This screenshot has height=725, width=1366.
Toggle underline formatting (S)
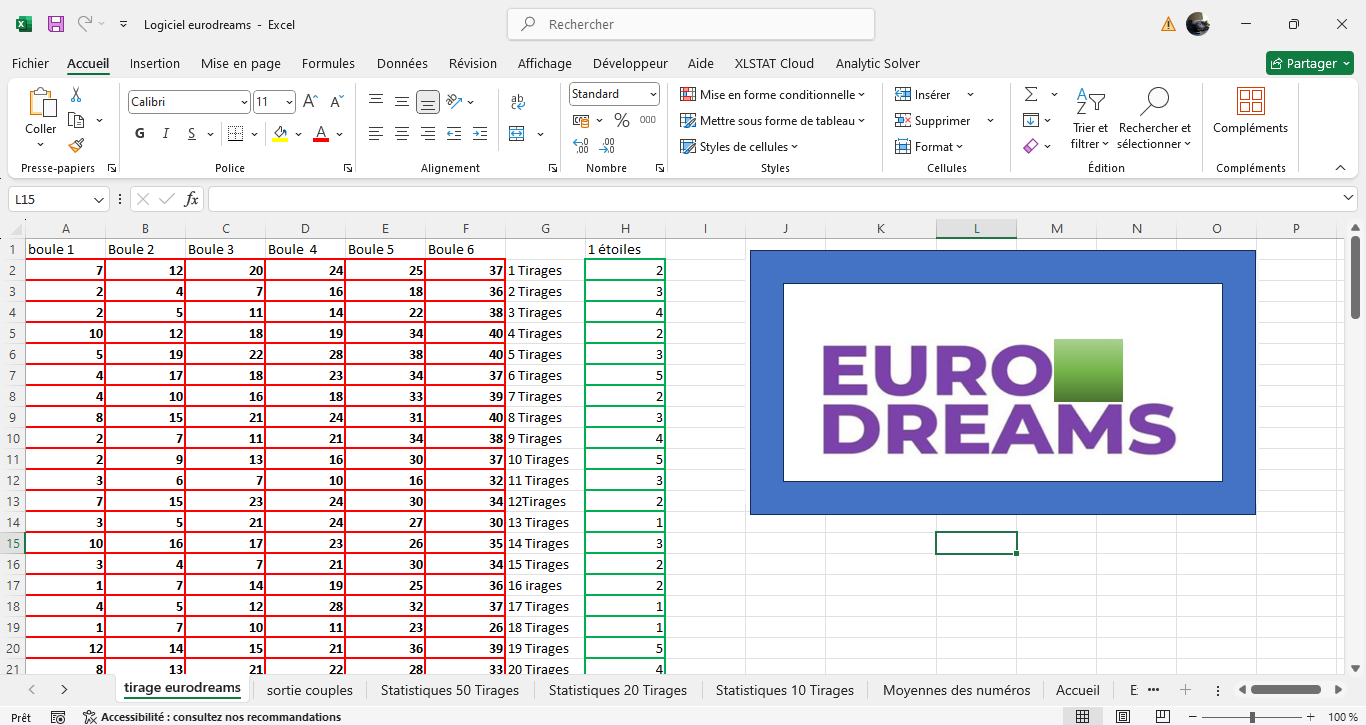pos(192,134)
